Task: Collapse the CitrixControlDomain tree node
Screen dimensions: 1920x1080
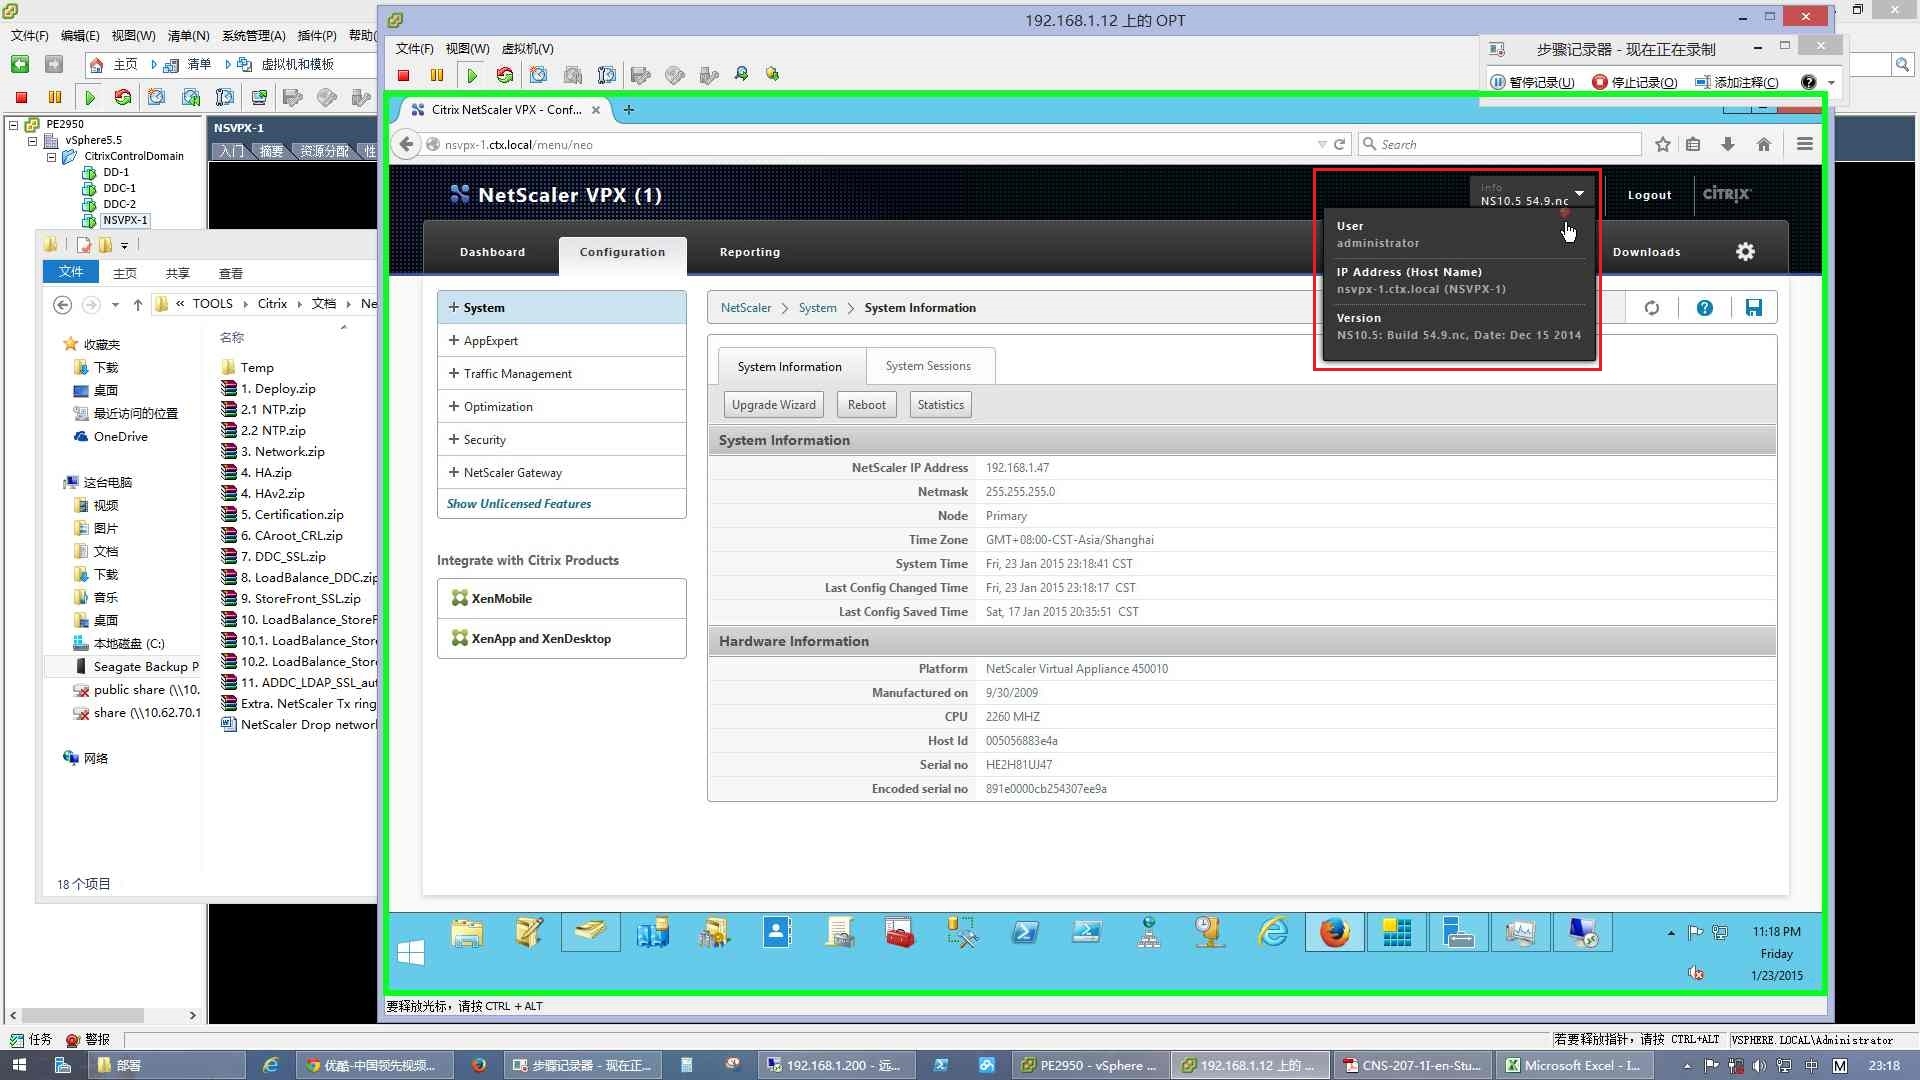Action: tap(51, 157)
